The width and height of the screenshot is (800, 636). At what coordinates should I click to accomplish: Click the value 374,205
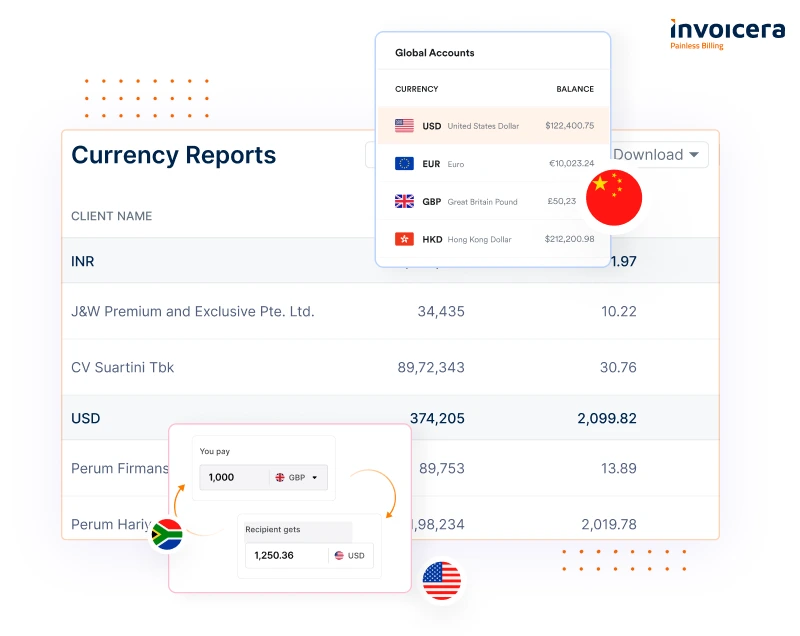click(437, 418)
